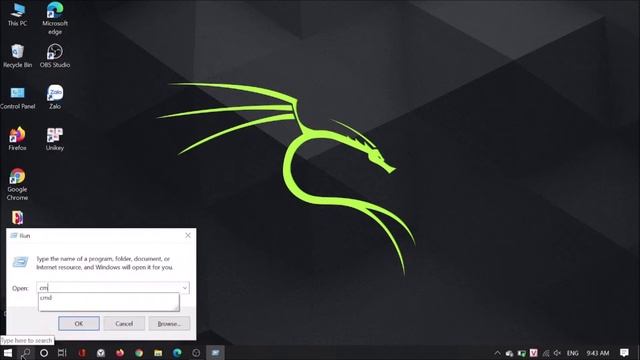Select the Recycle Bin desktop icon
The width and height of the screenshot is (640, 360).
pos(17,56)
